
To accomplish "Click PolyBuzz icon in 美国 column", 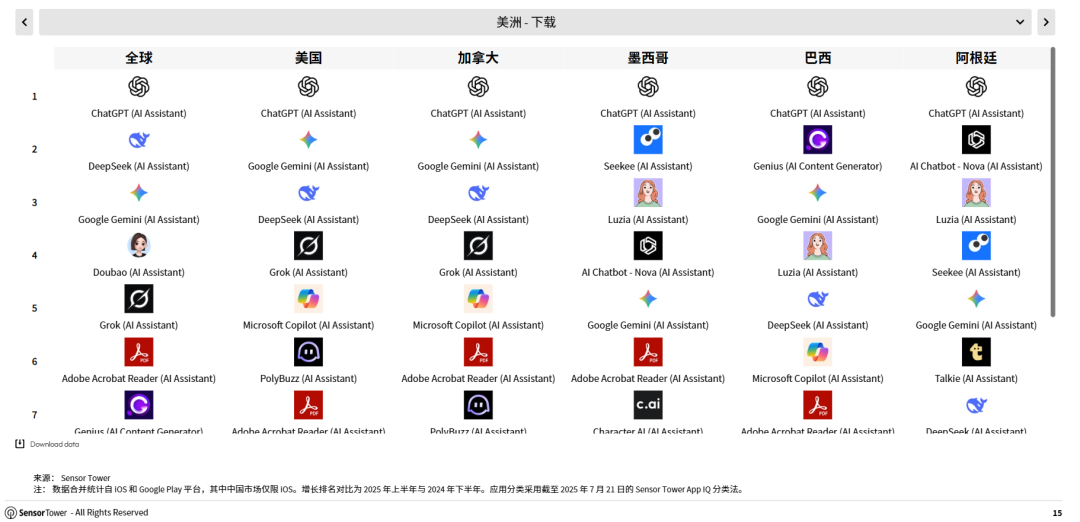I will click(308, 352).
